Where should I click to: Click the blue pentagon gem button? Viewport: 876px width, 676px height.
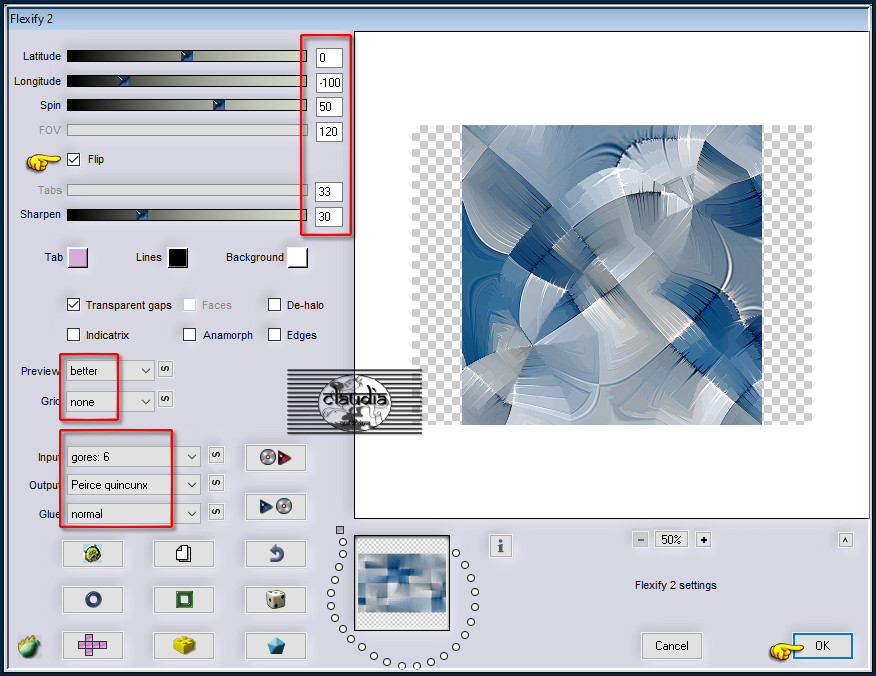pyautogui.click(x=275, y=645)
